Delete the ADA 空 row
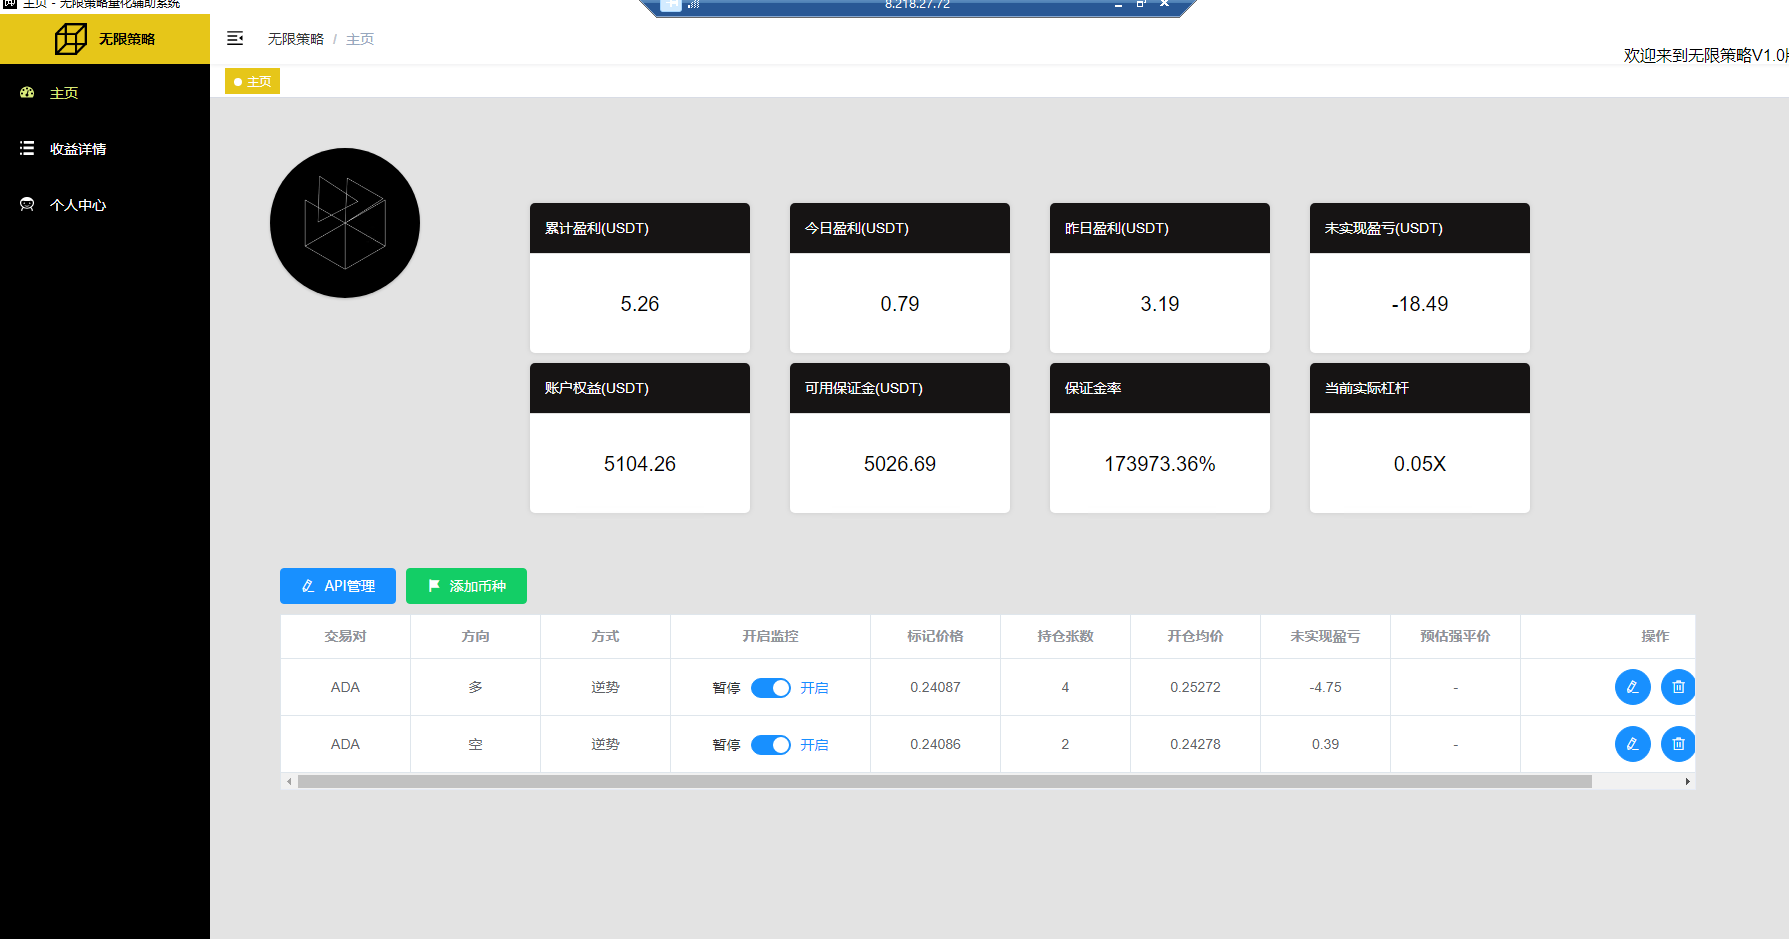Screen dimensions: 1789x939 tap(1678, 744)
